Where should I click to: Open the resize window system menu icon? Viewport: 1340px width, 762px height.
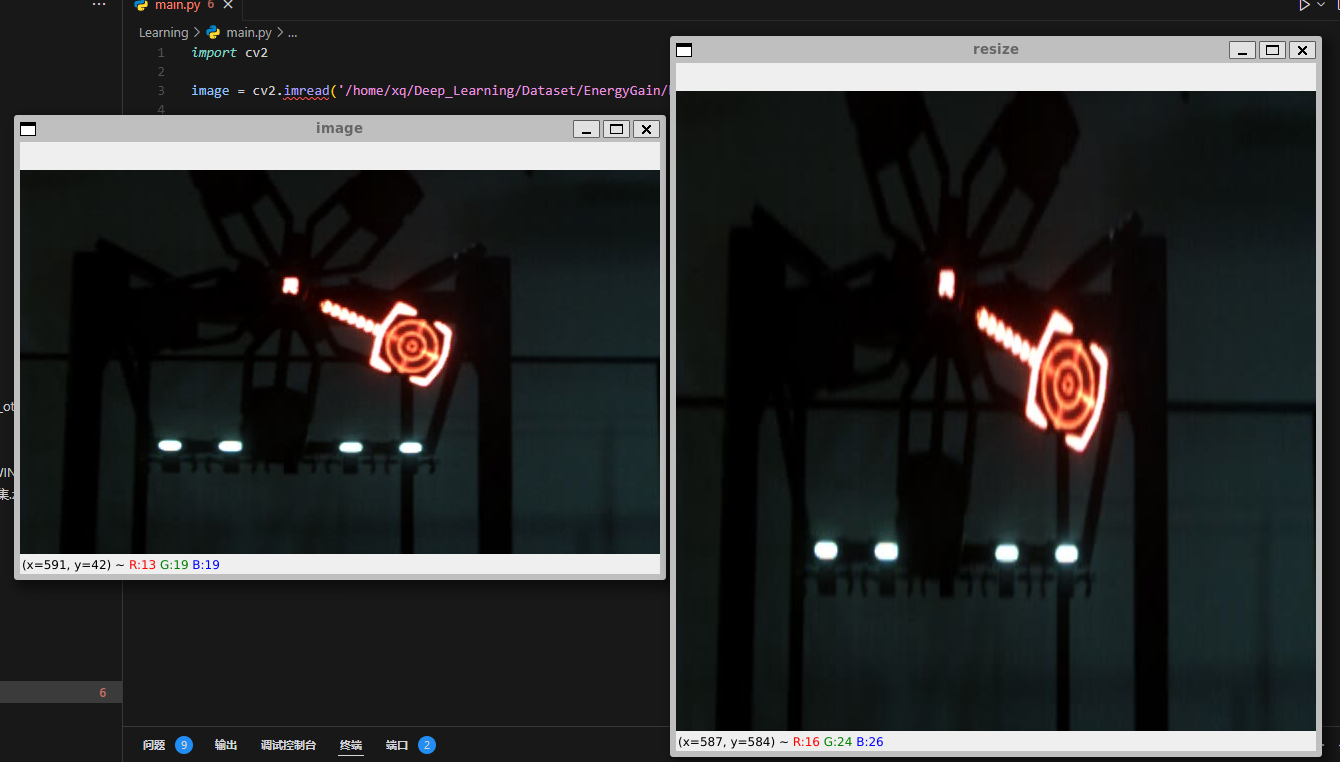pyautogui.click(x=684, y=49)
